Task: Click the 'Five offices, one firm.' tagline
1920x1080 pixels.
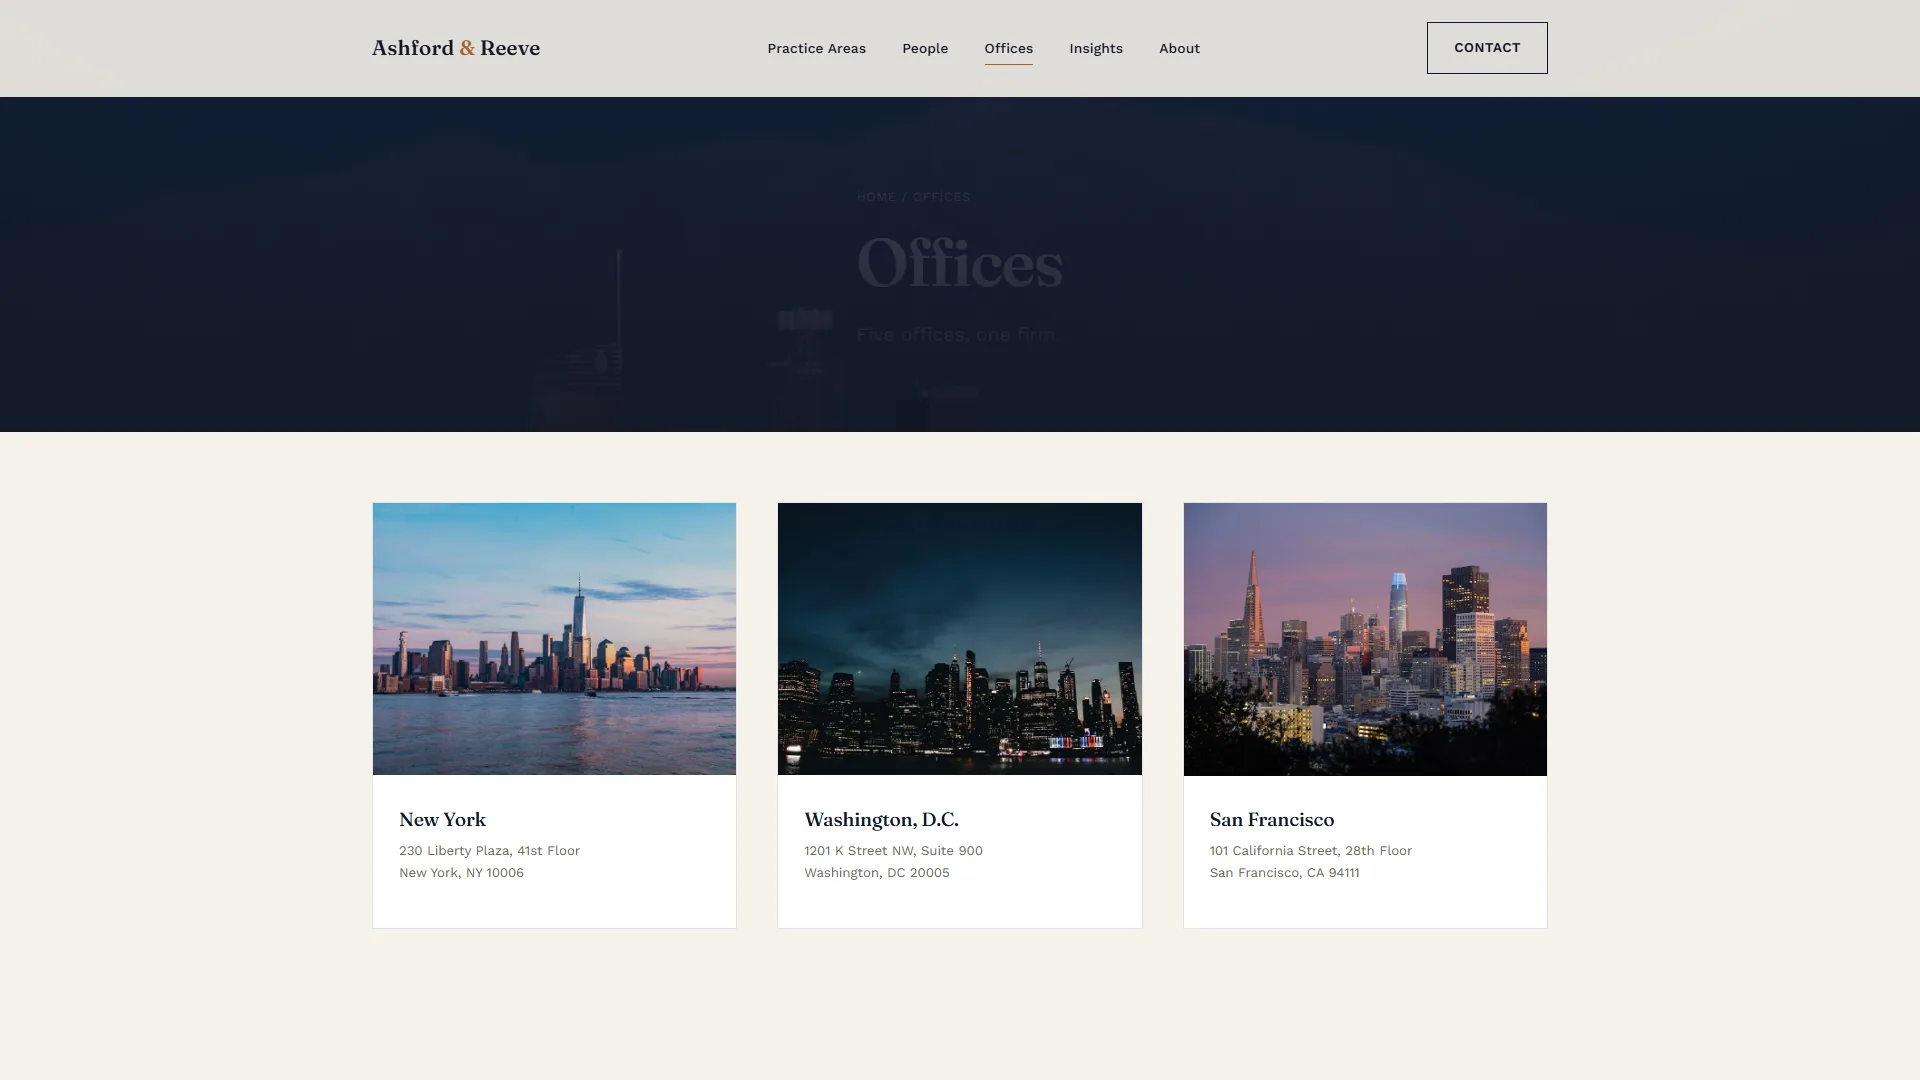Action: [x=957, y=335]
